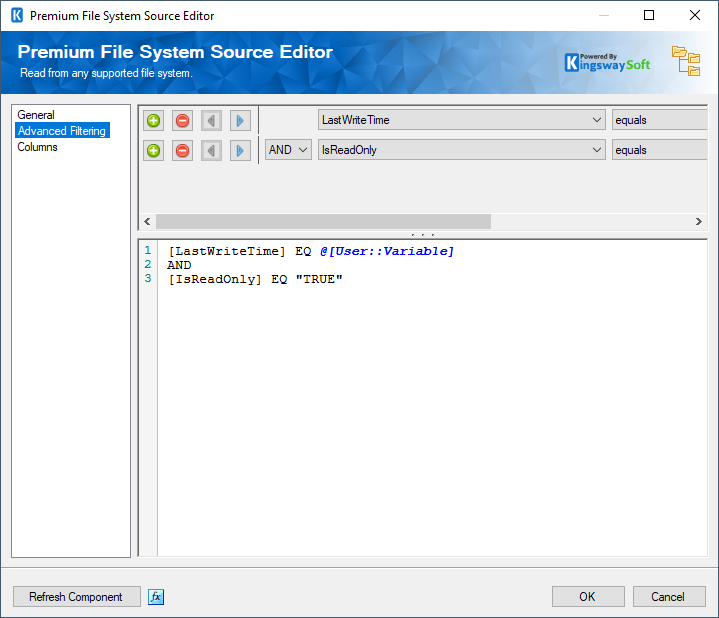
Task: Add a filter row after LastWriteTime
Action: (154, 121)
